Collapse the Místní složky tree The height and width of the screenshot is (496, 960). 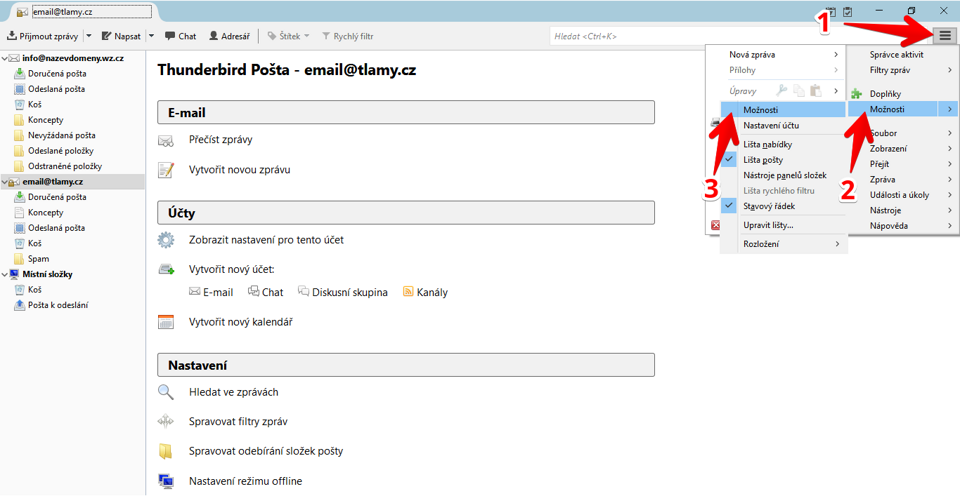pyautogui.click(x=6, y=274)
